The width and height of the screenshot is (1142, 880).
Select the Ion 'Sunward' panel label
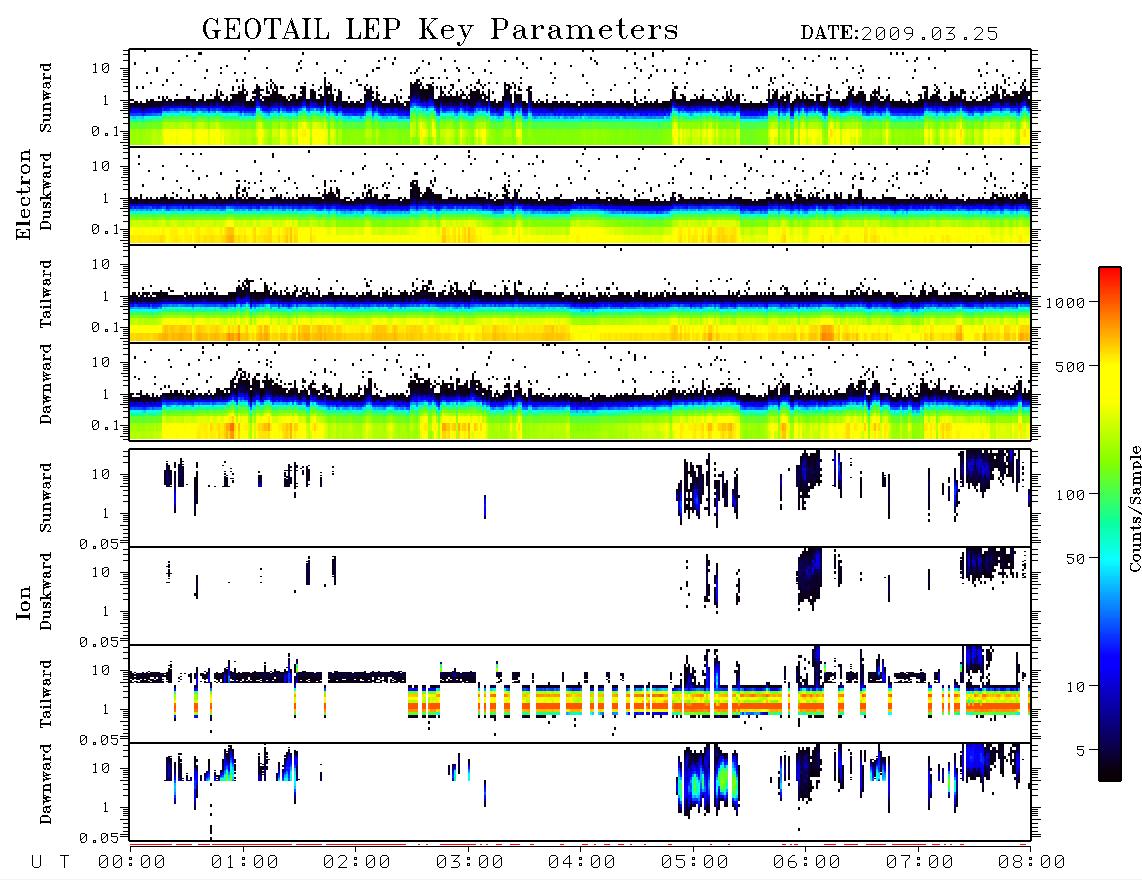coord(46,498)
